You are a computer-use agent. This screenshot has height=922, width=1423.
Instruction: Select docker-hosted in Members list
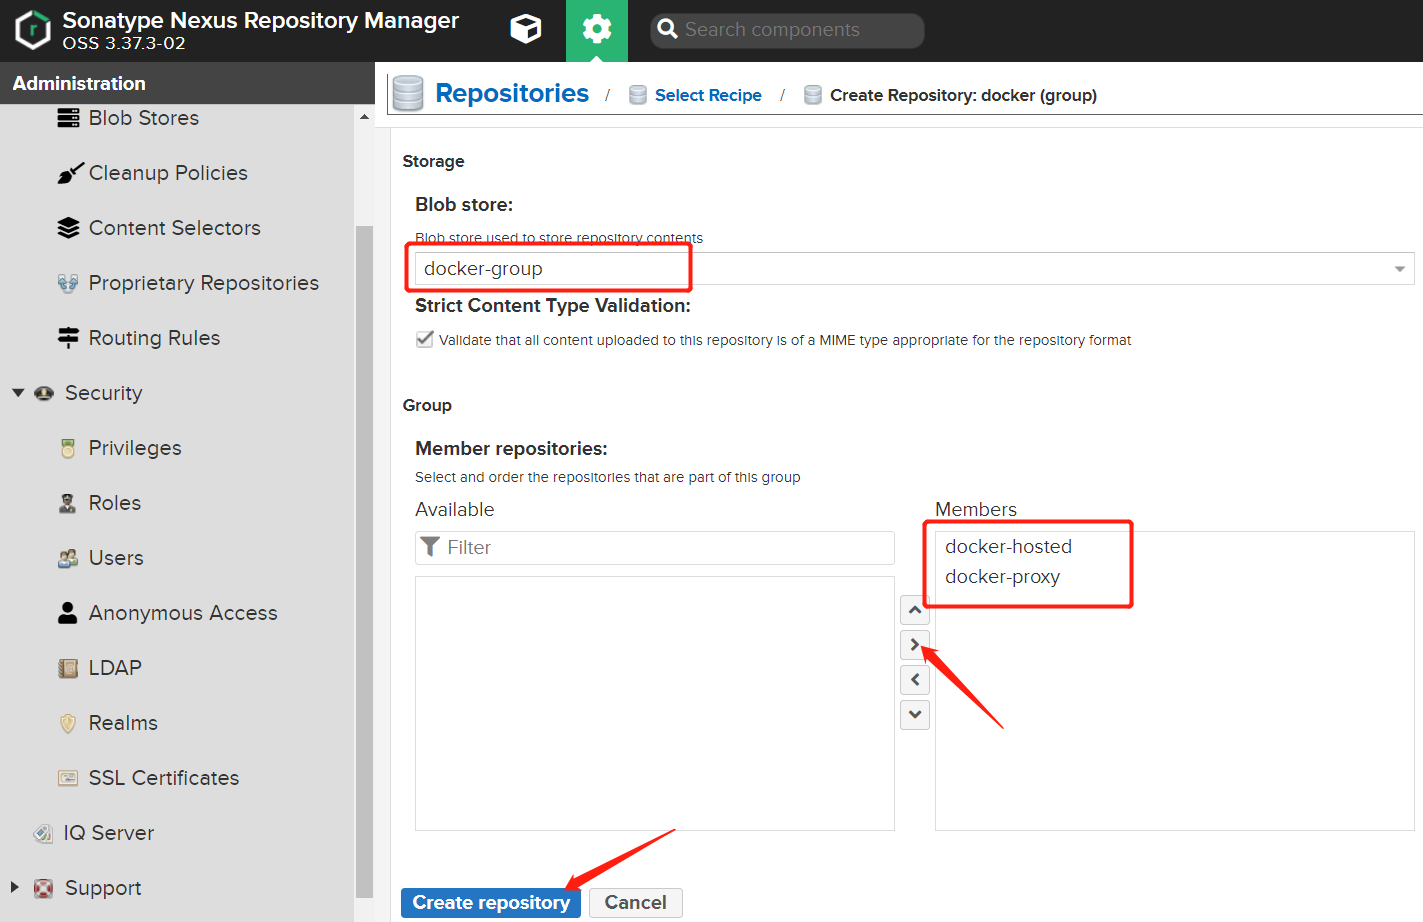click(1009, 547)
